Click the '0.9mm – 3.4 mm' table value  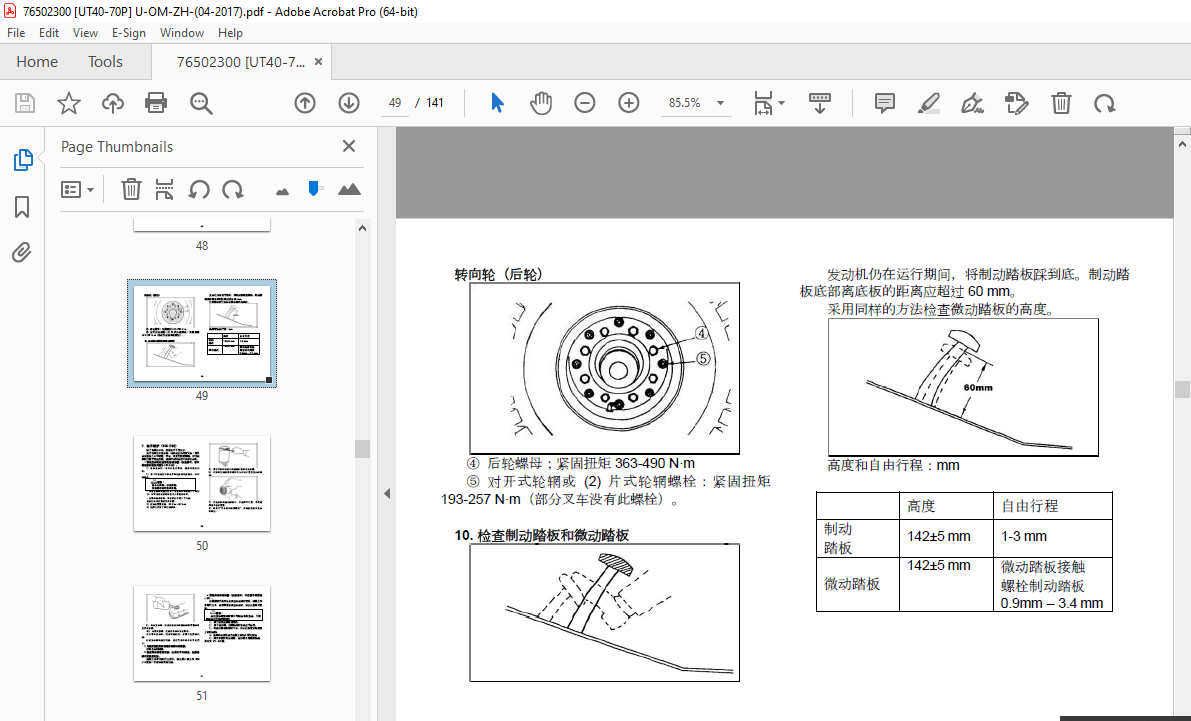(x=1051, y=603)
